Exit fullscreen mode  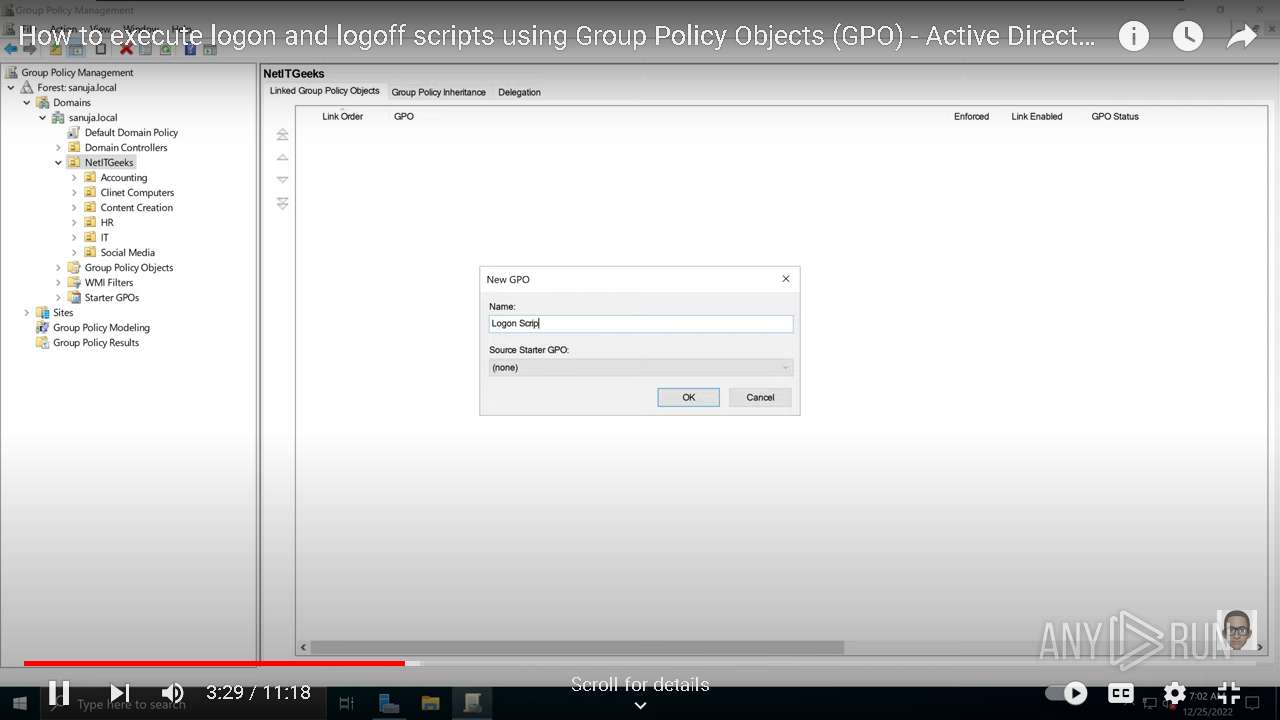[x=1229, y=693]
